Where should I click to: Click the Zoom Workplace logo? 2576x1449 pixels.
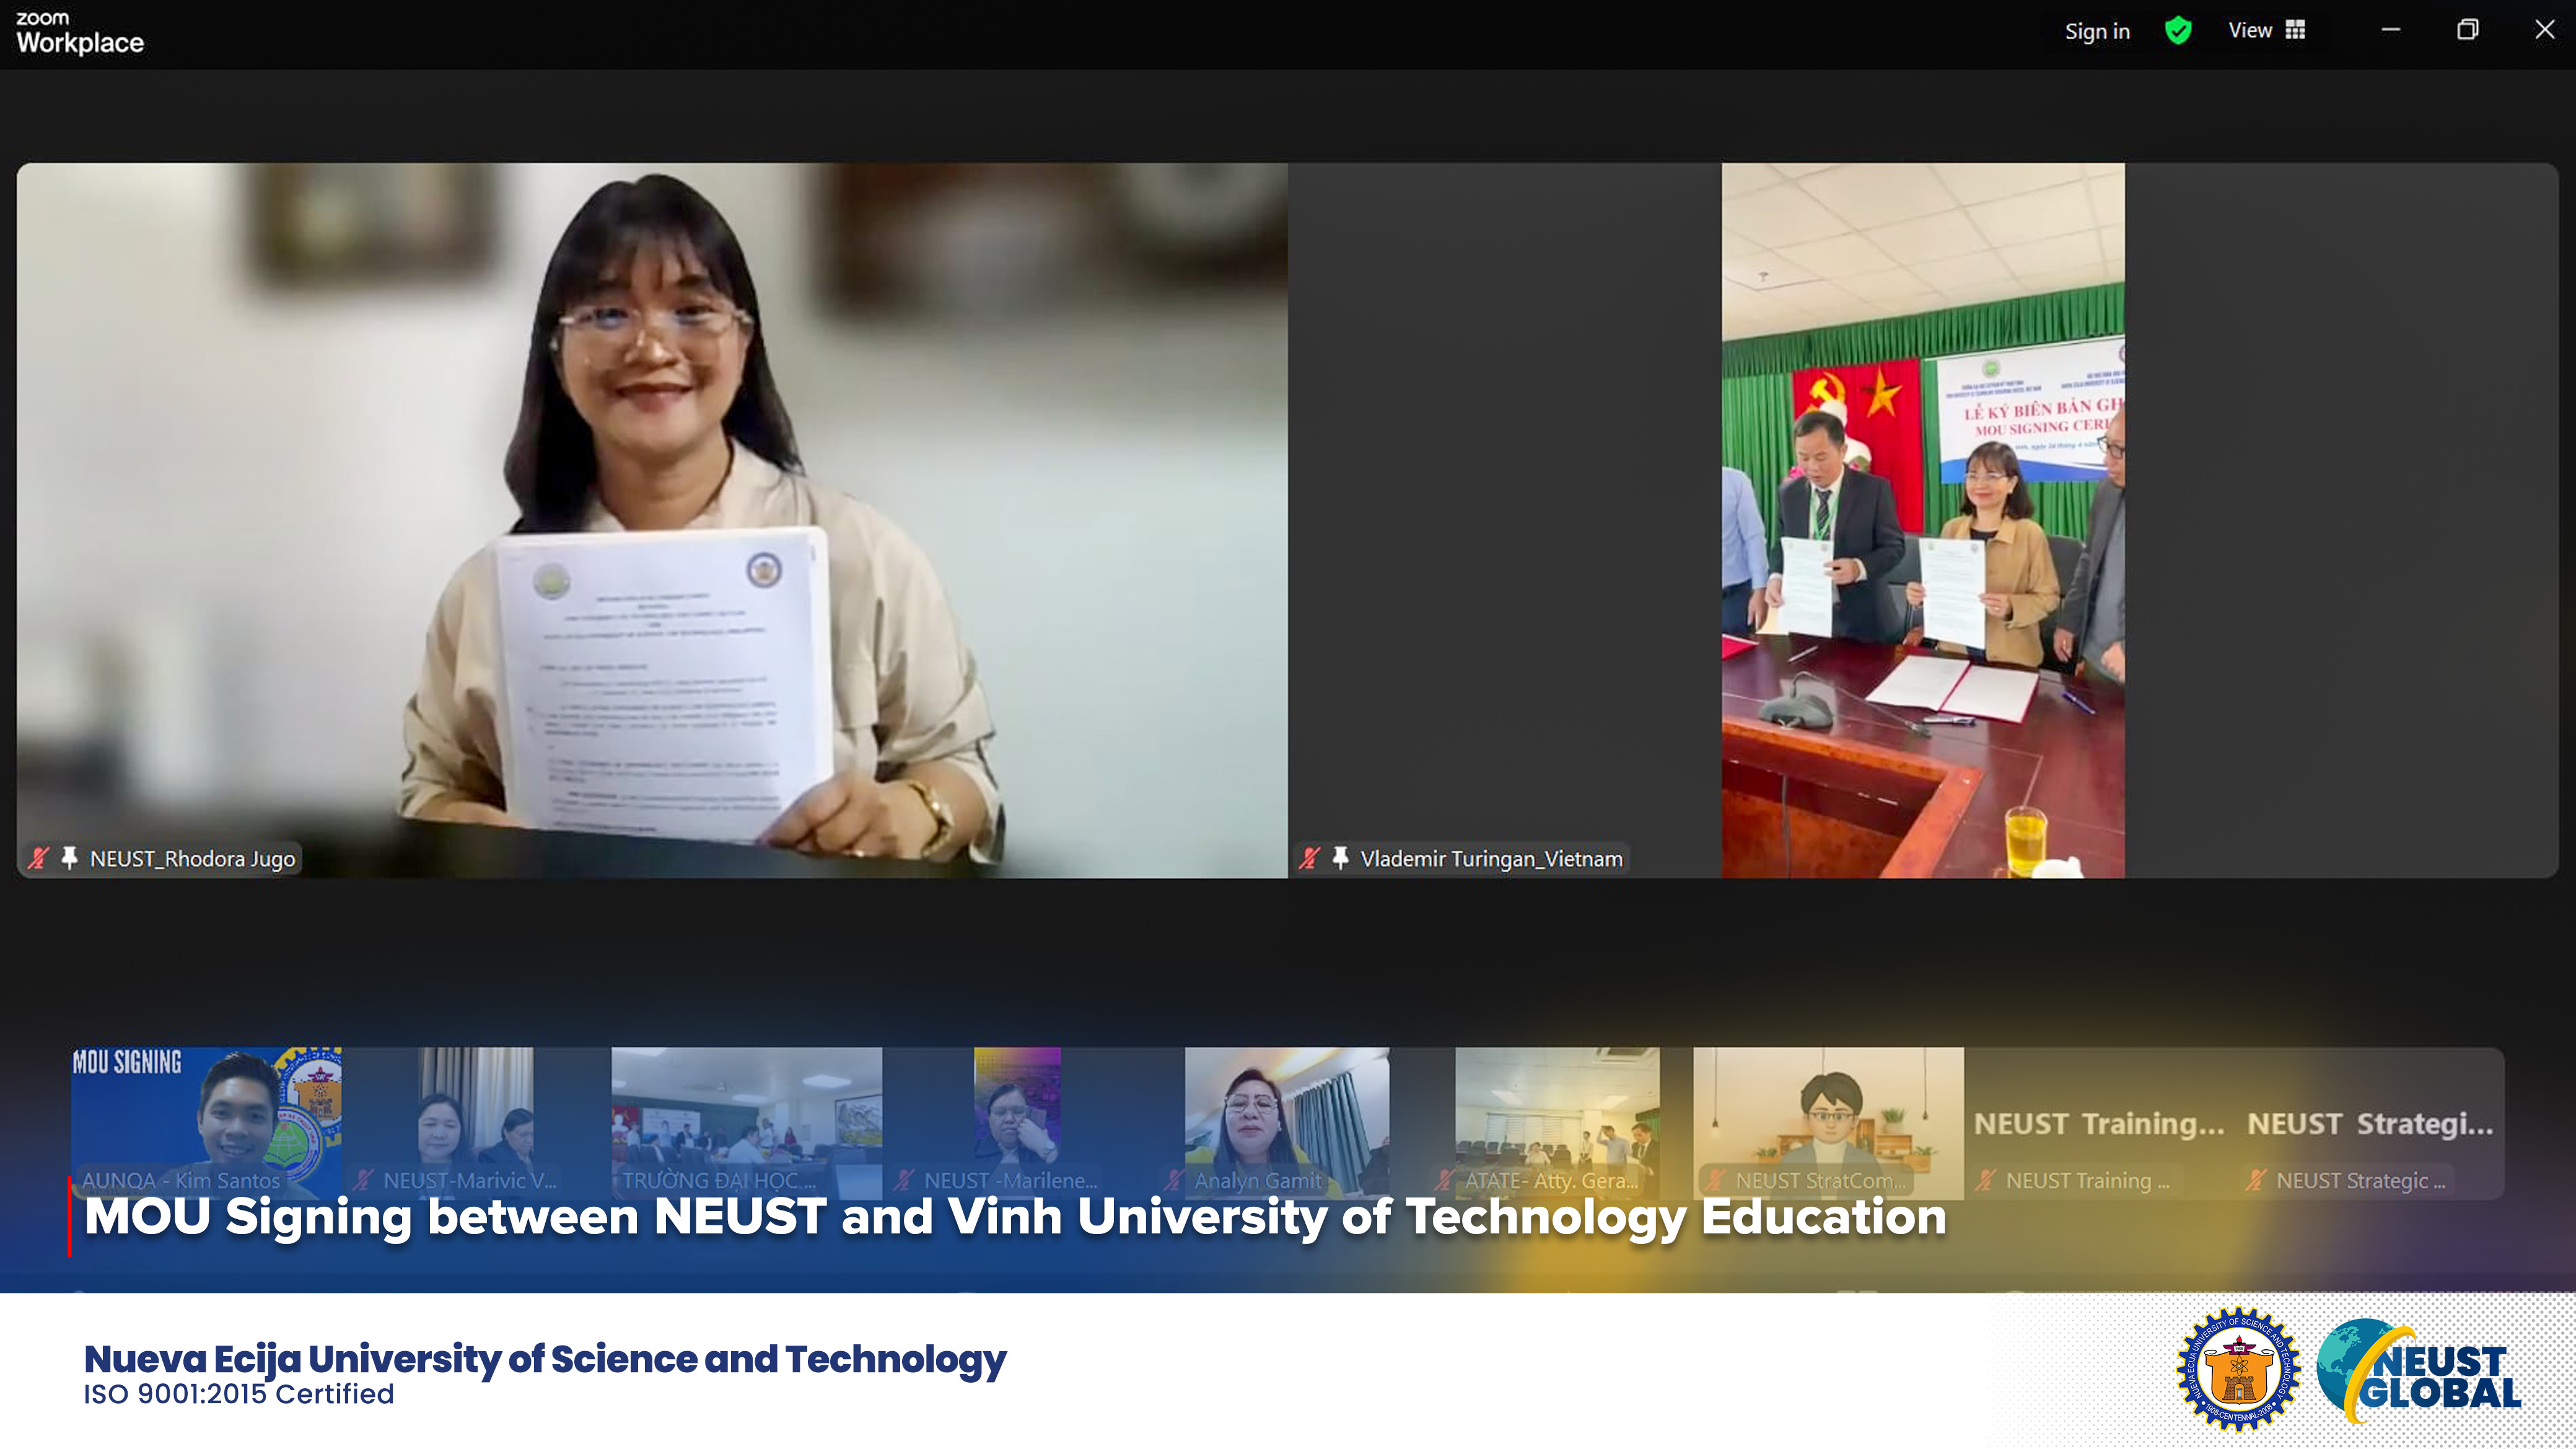79,33
